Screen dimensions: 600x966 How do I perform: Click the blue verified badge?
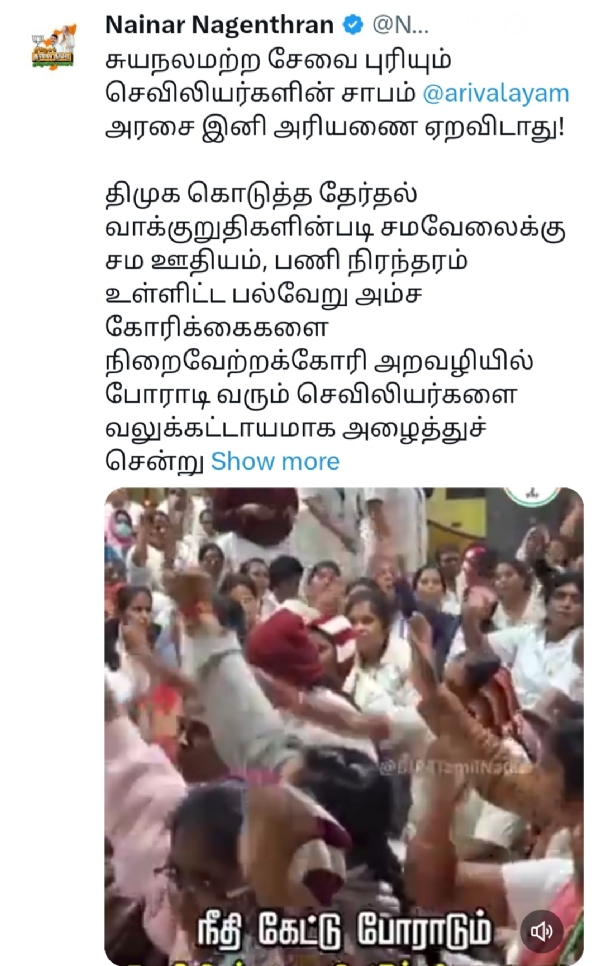click(353, 25)
